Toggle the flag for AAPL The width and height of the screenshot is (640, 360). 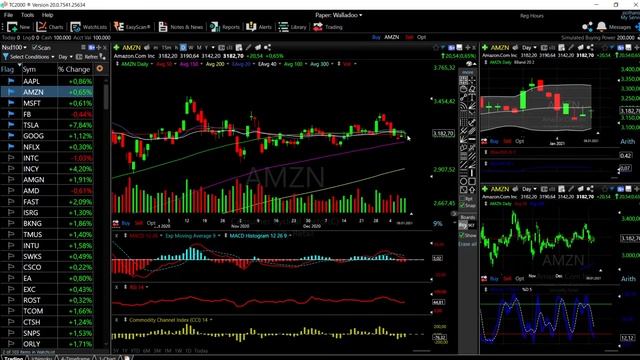coord(11,81)
